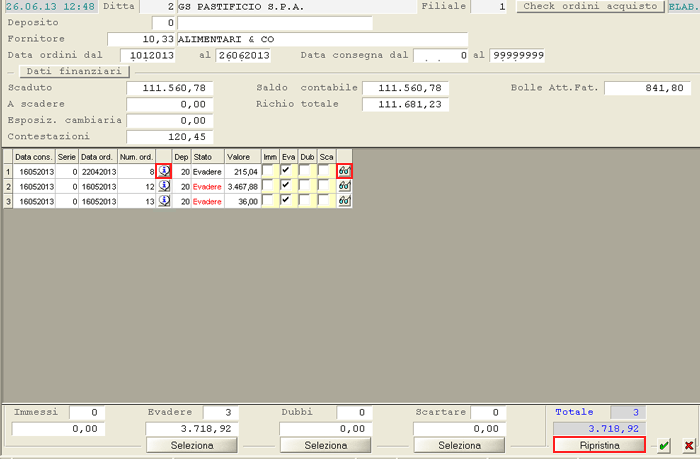Click the Saldo contabile value 111.560,78
Image resolution: width=700 pixels, height=459 pixels.
405,88
